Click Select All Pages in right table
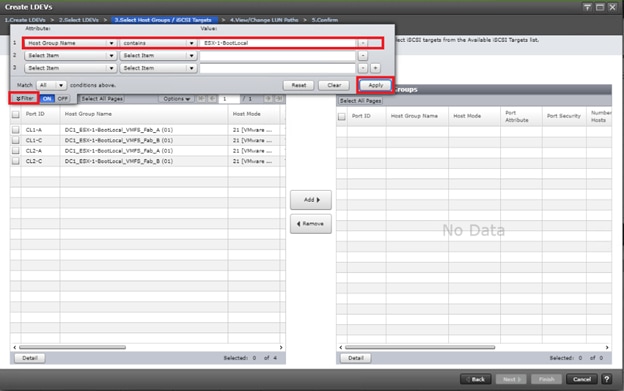 click(361, 101)
